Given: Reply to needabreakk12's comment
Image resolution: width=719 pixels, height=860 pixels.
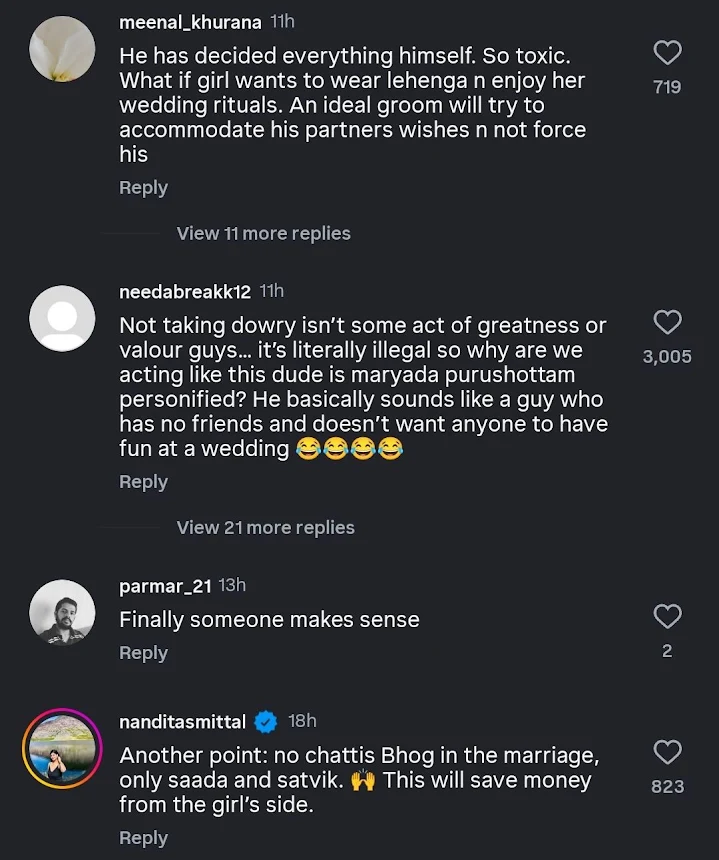Looking at the screenshot, I should (x=143, y=481).
